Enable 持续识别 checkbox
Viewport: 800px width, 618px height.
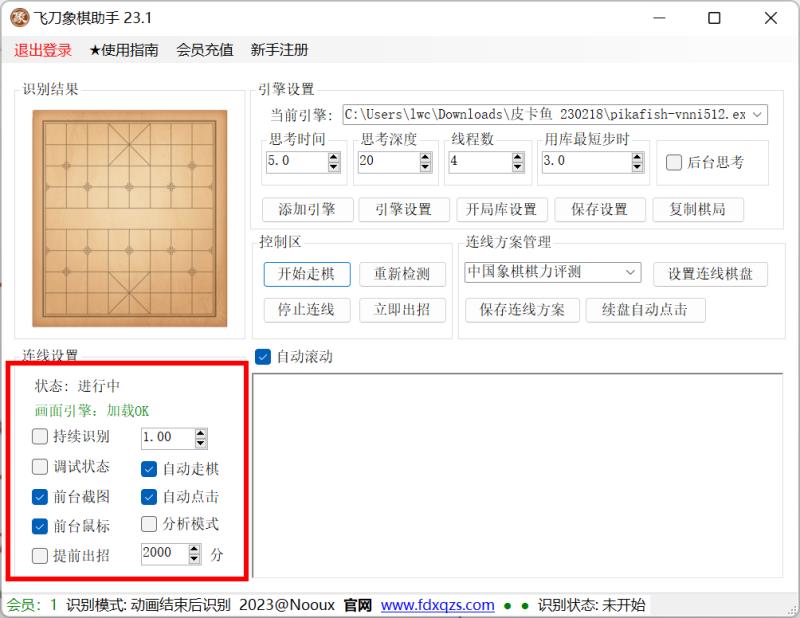pos(40,437)
